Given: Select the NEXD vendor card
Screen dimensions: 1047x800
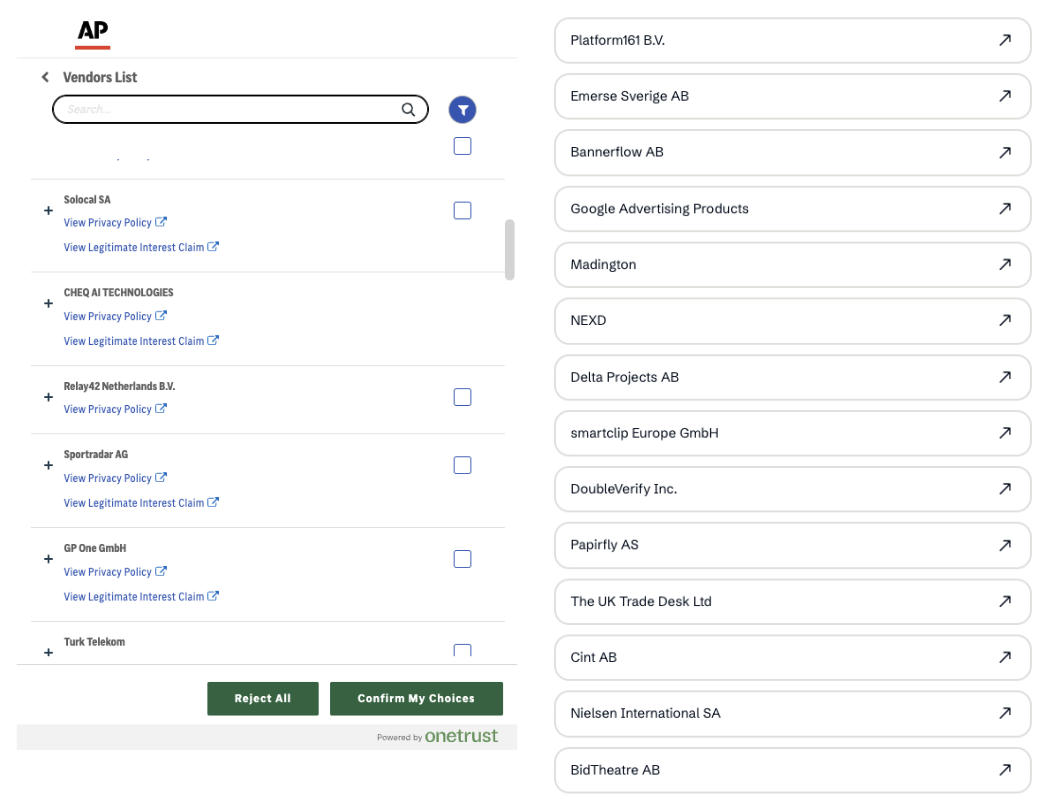Looking at the screenshot, I should click(x=793, y=321).
